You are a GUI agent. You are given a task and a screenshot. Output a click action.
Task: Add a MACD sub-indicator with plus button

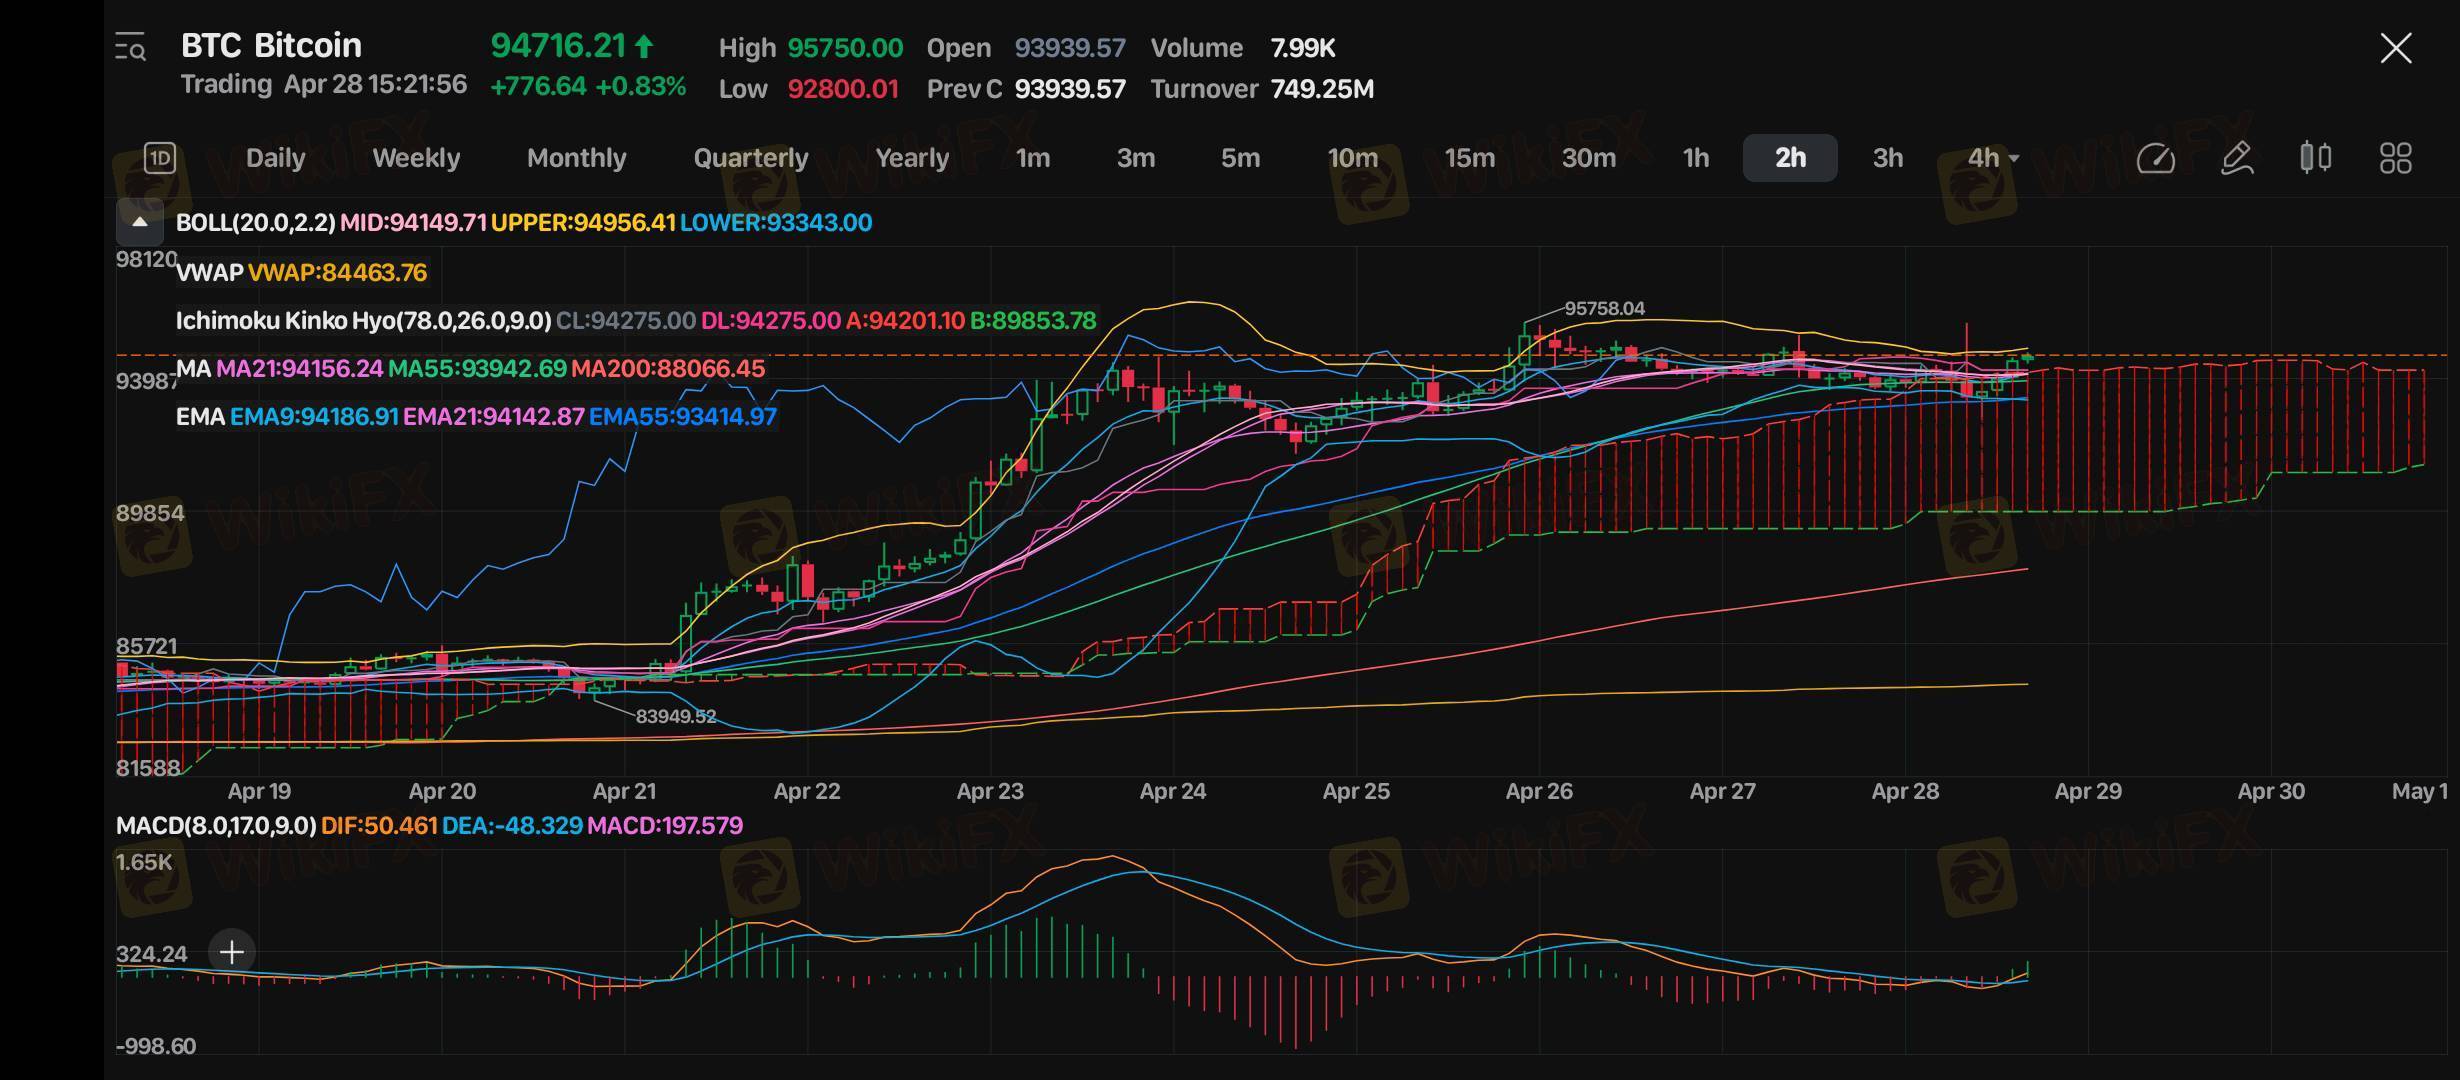232,952
